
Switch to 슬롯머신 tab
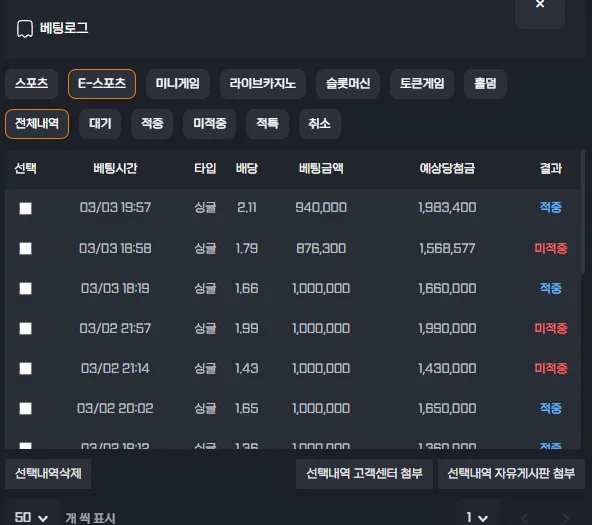click(x=348, y=83)
